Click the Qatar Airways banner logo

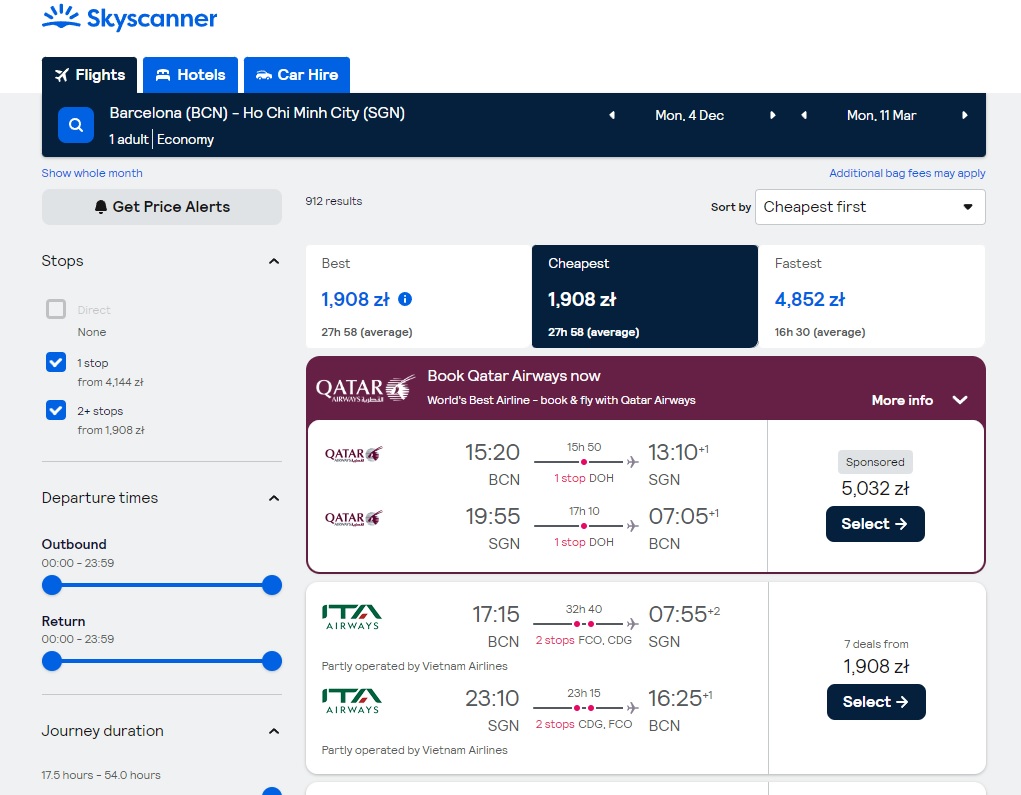tap(365, 388)
